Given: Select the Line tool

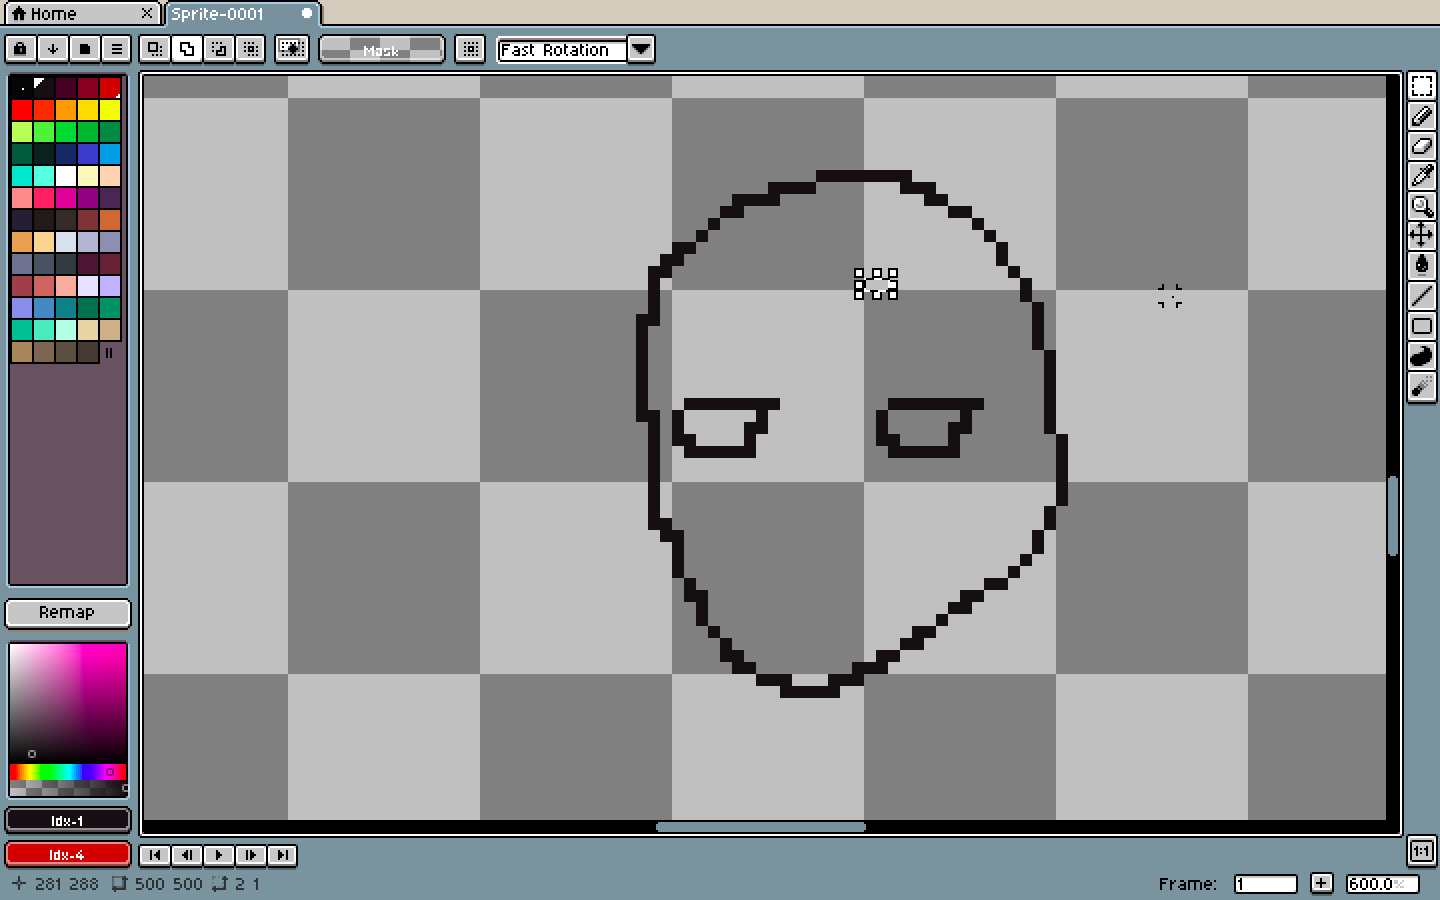Looking at the screenshot, I should click(x=1421, y=296).
